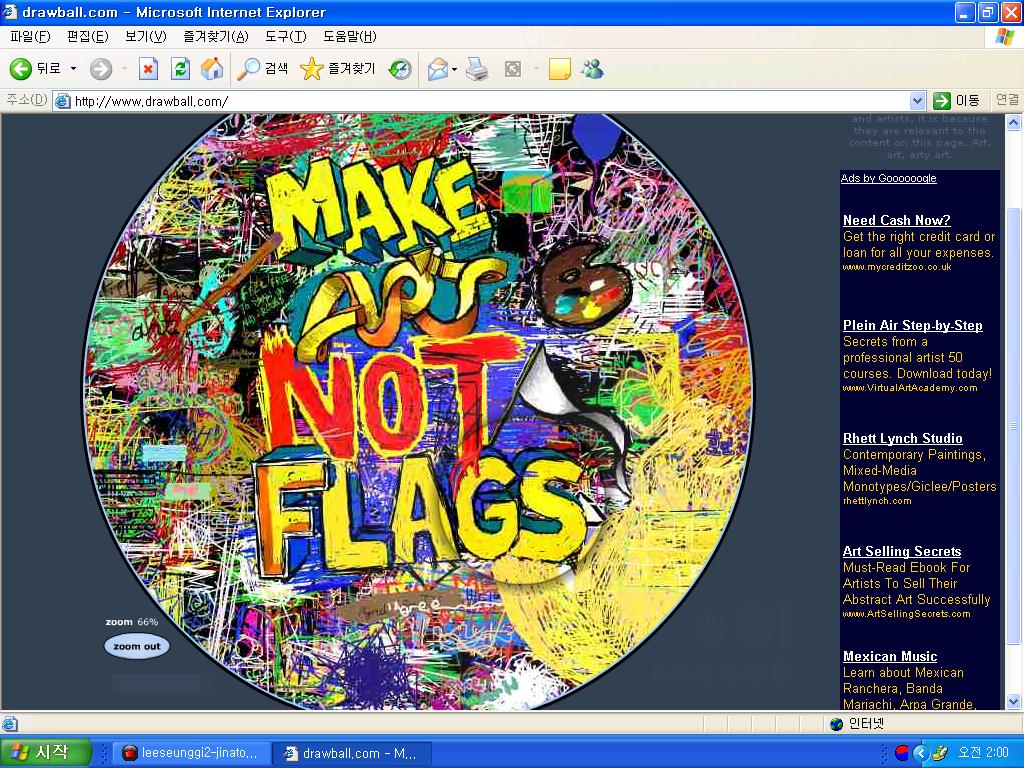Click the Stop loading icon
This screenshot has width=1024, height=768.
pyautogui.click(x=148, y=69)
